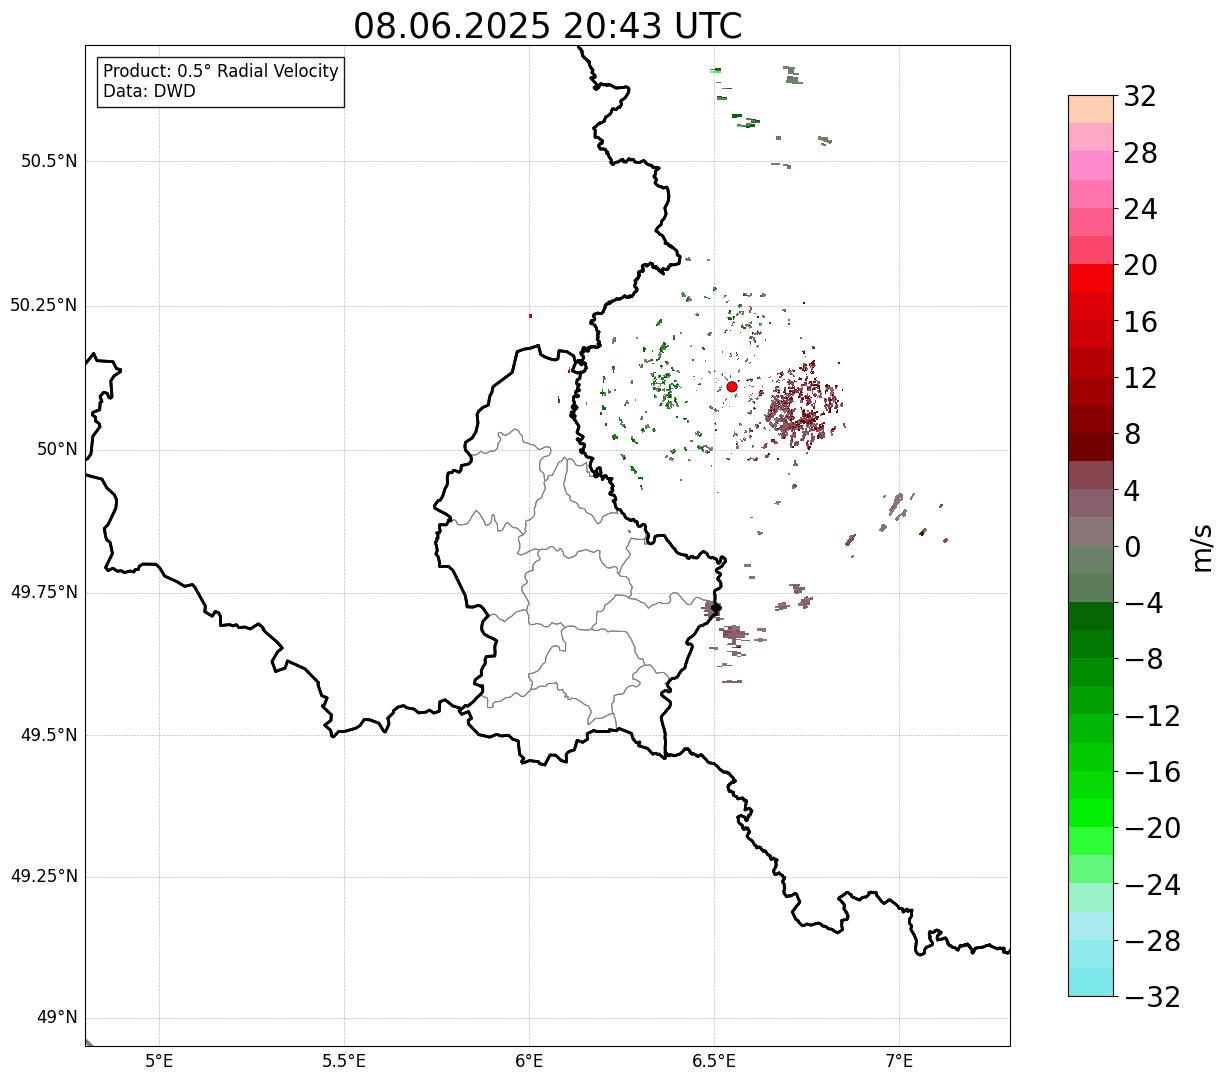This screenshot has width=1225, height=1081.
Task: Pick the dark green colorbar swatch below −4
Action: [1091, 616]
